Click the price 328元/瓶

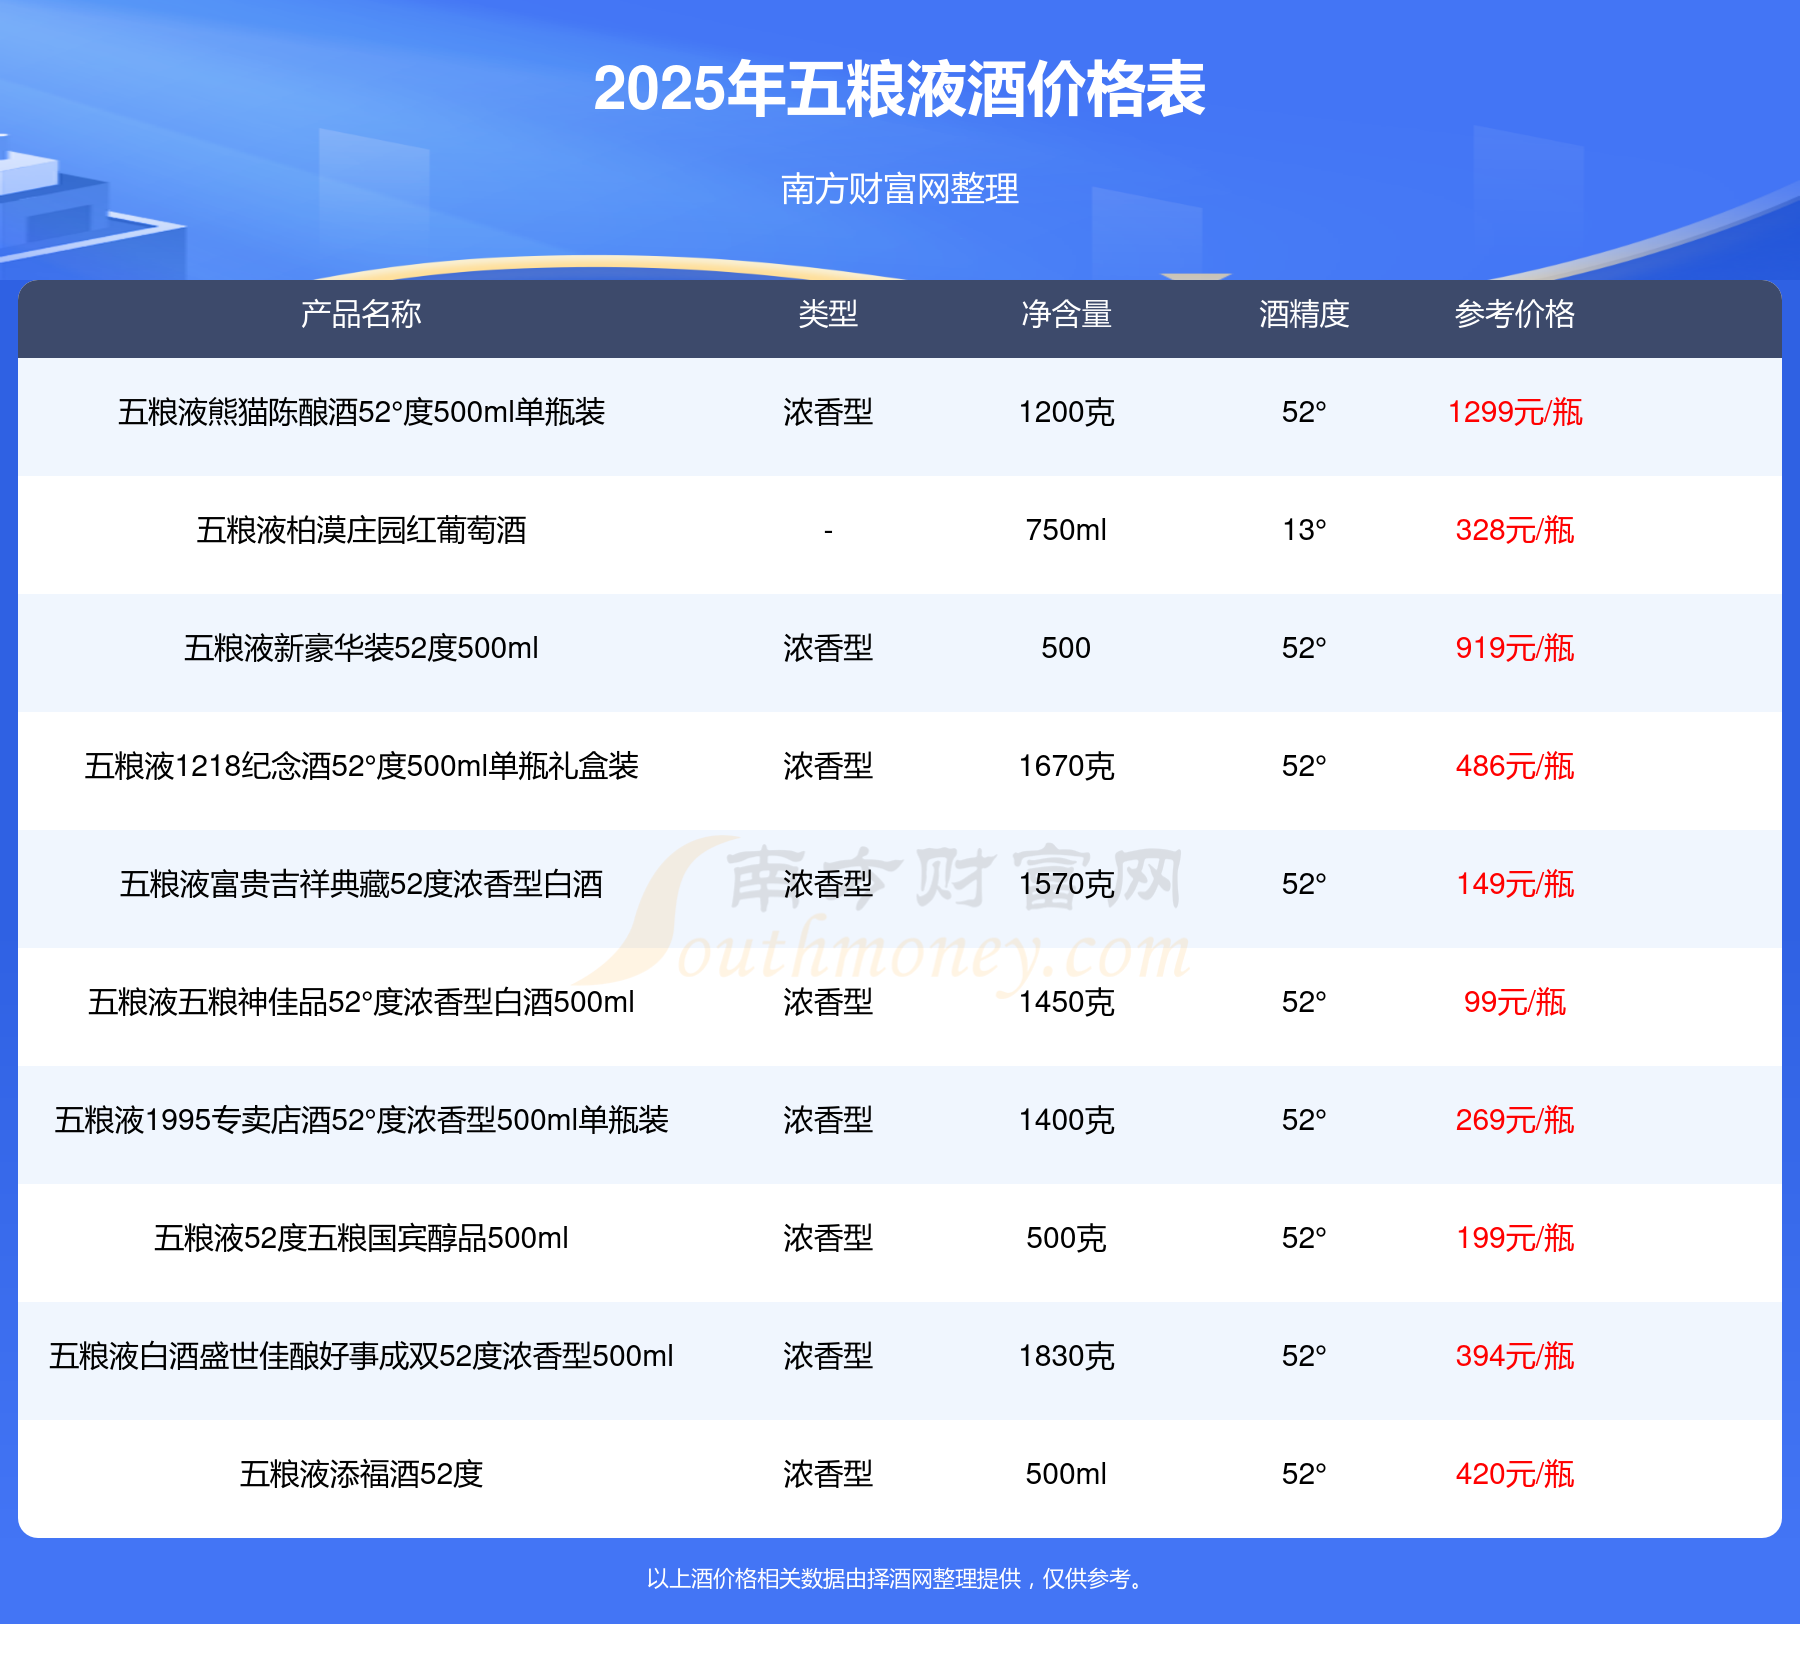point(1515,530)
